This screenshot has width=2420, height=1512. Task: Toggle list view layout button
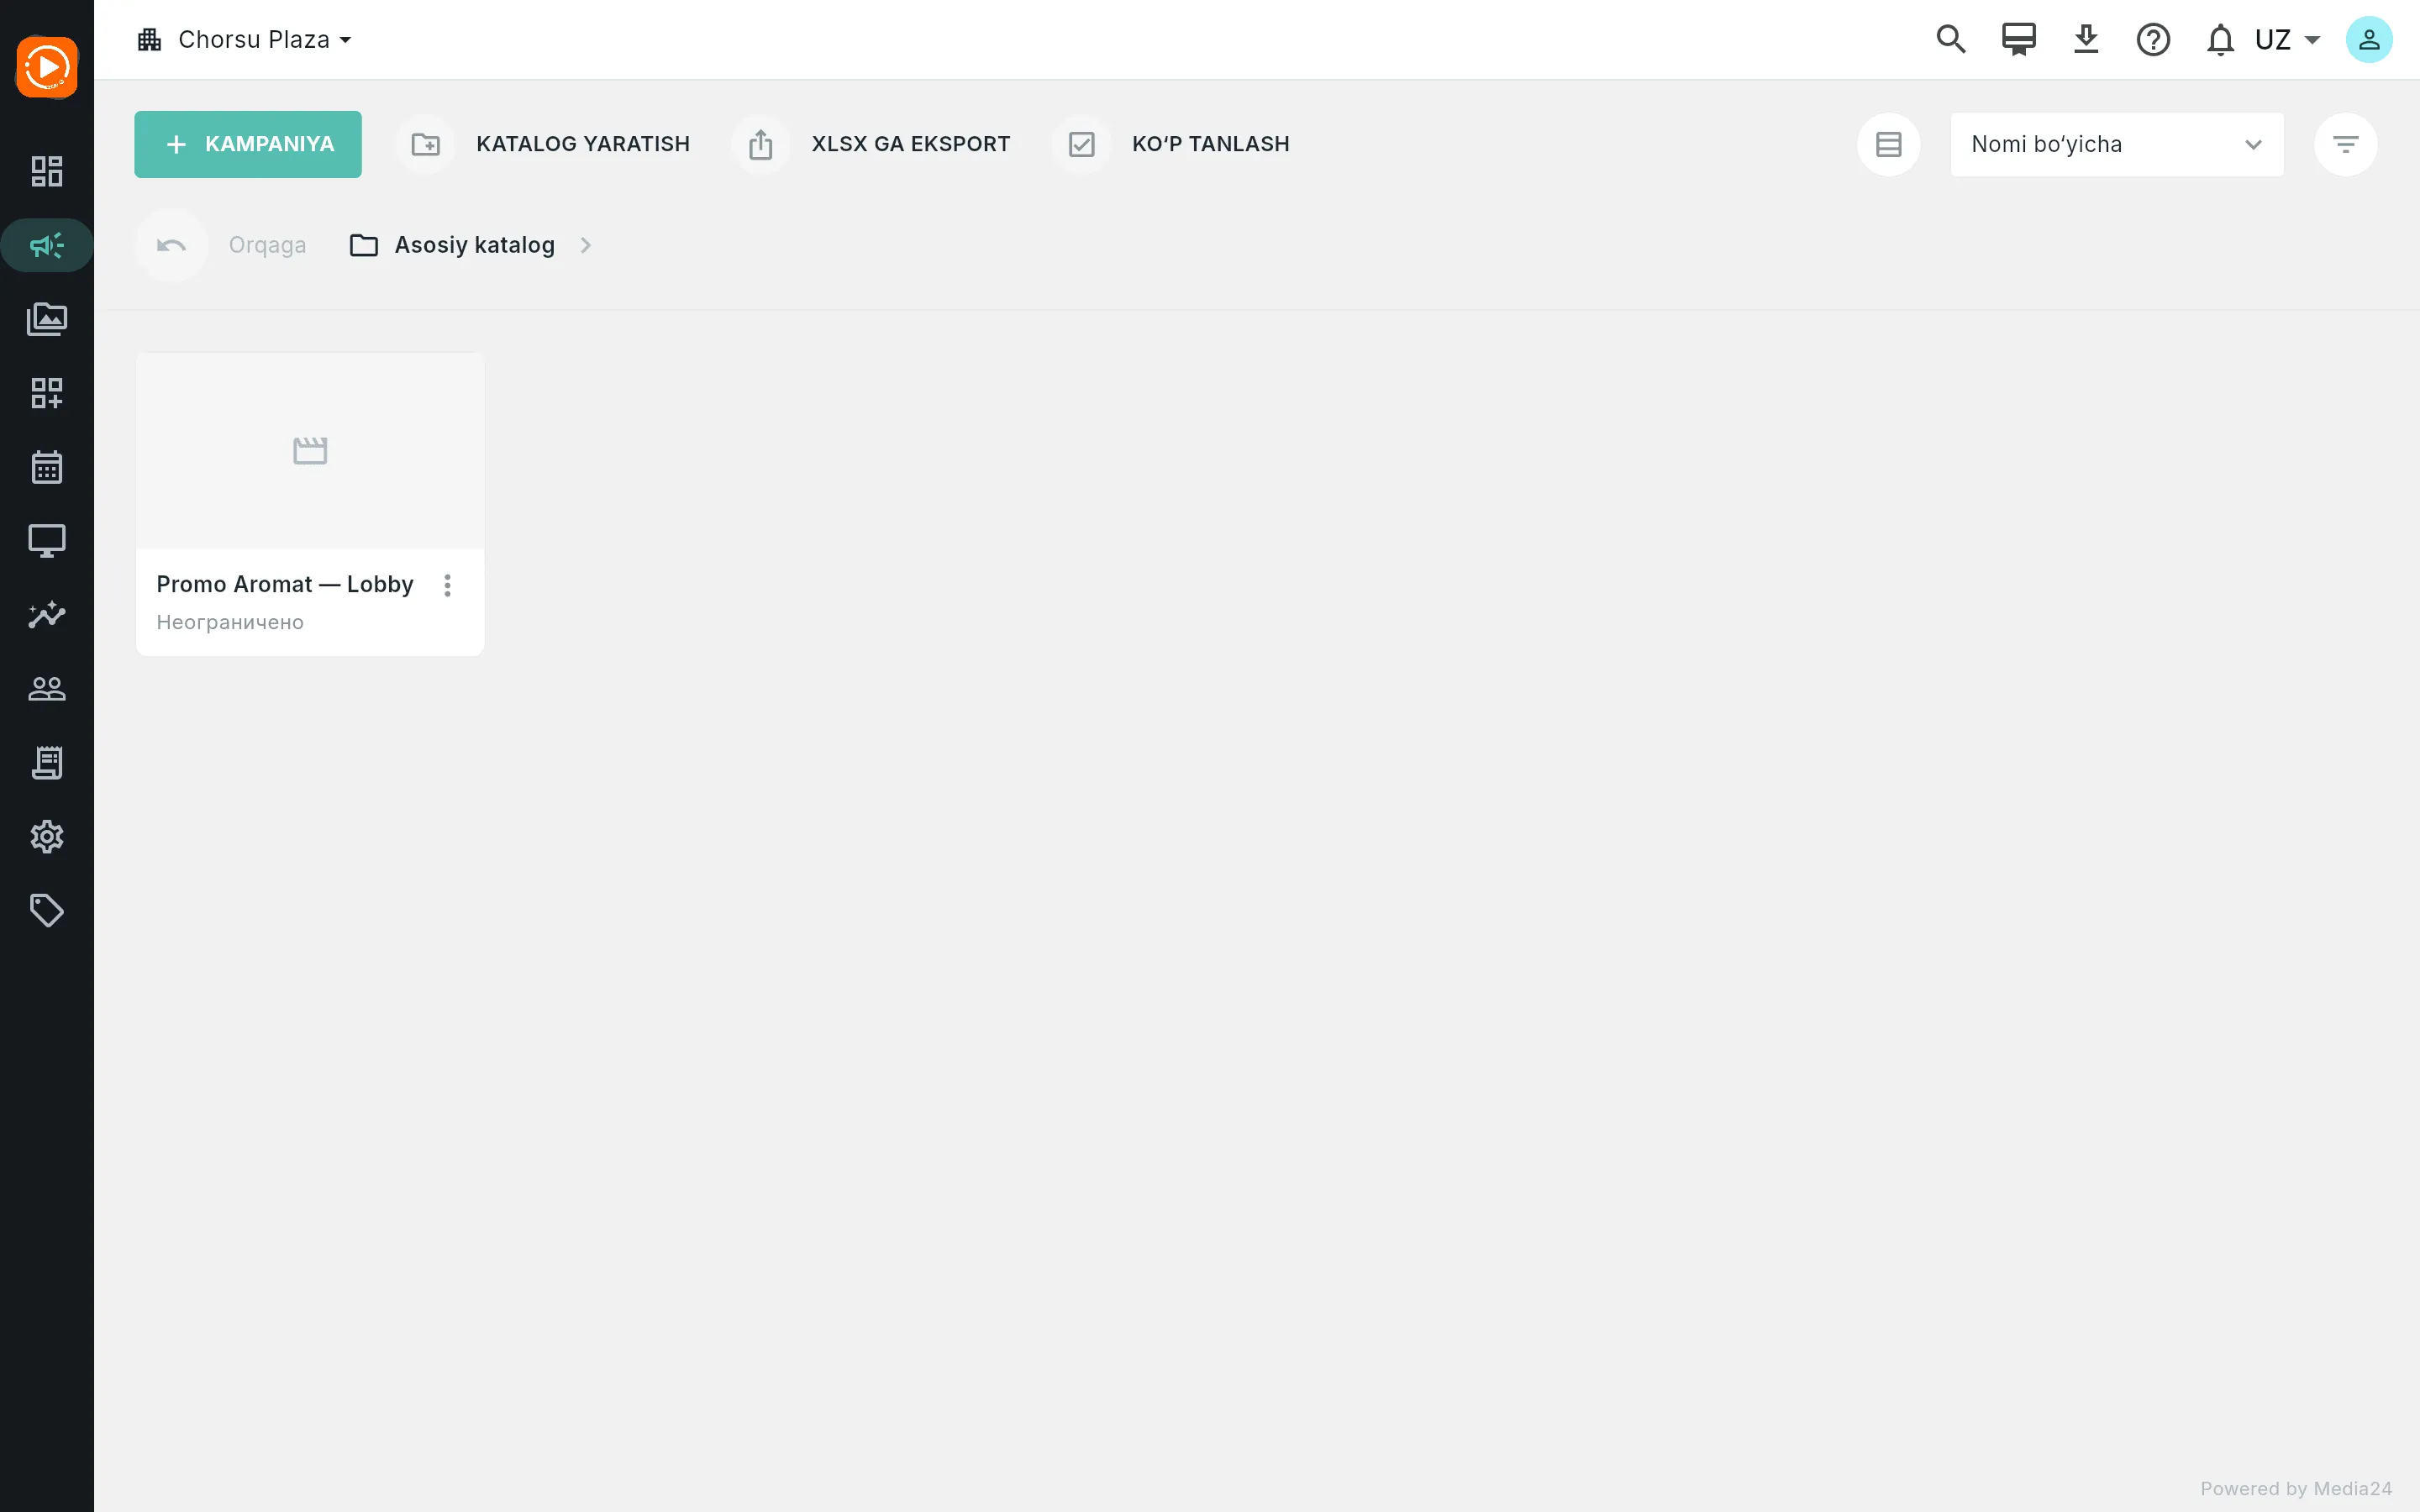[x=1889, y=144]
